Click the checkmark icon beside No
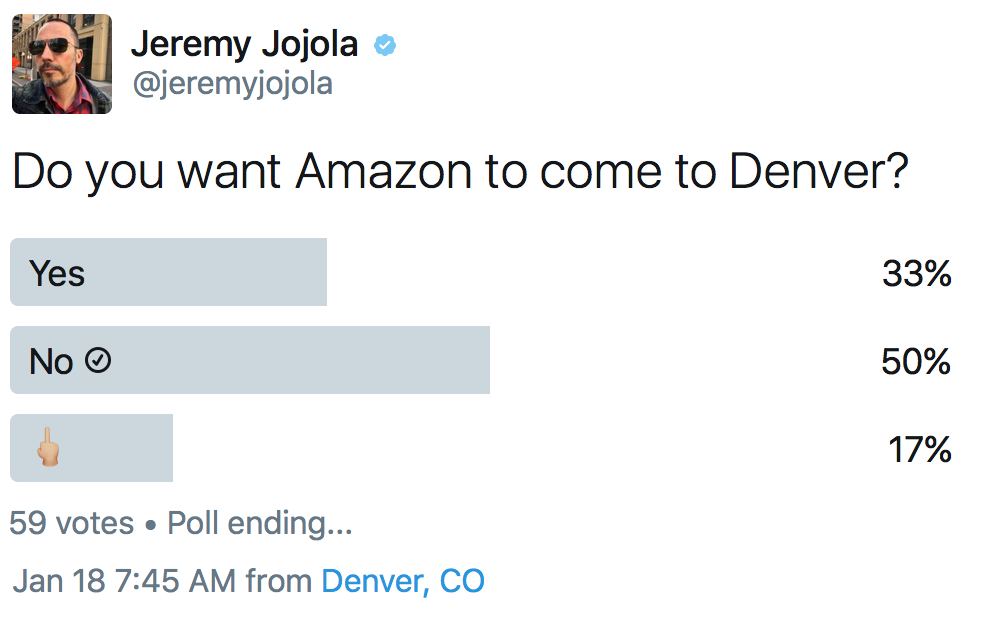Screen dimensions: 998x624 (x=98, y=360)
